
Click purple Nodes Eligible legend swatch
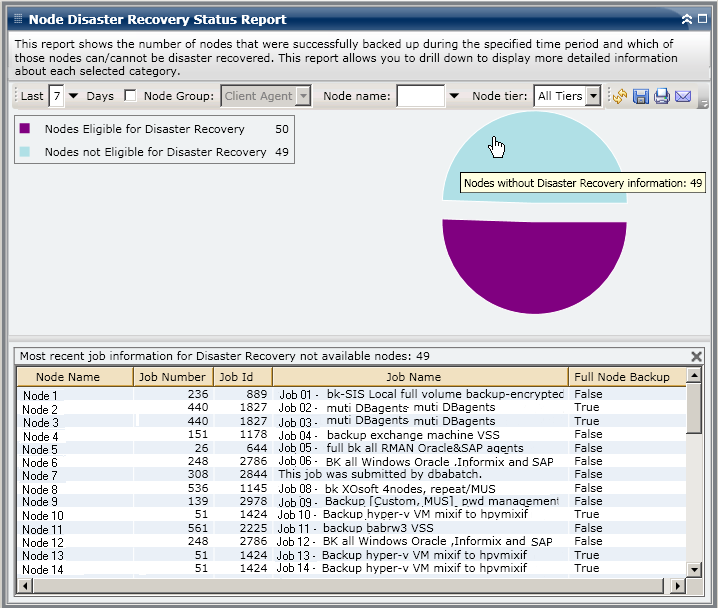tap(26, 129)
